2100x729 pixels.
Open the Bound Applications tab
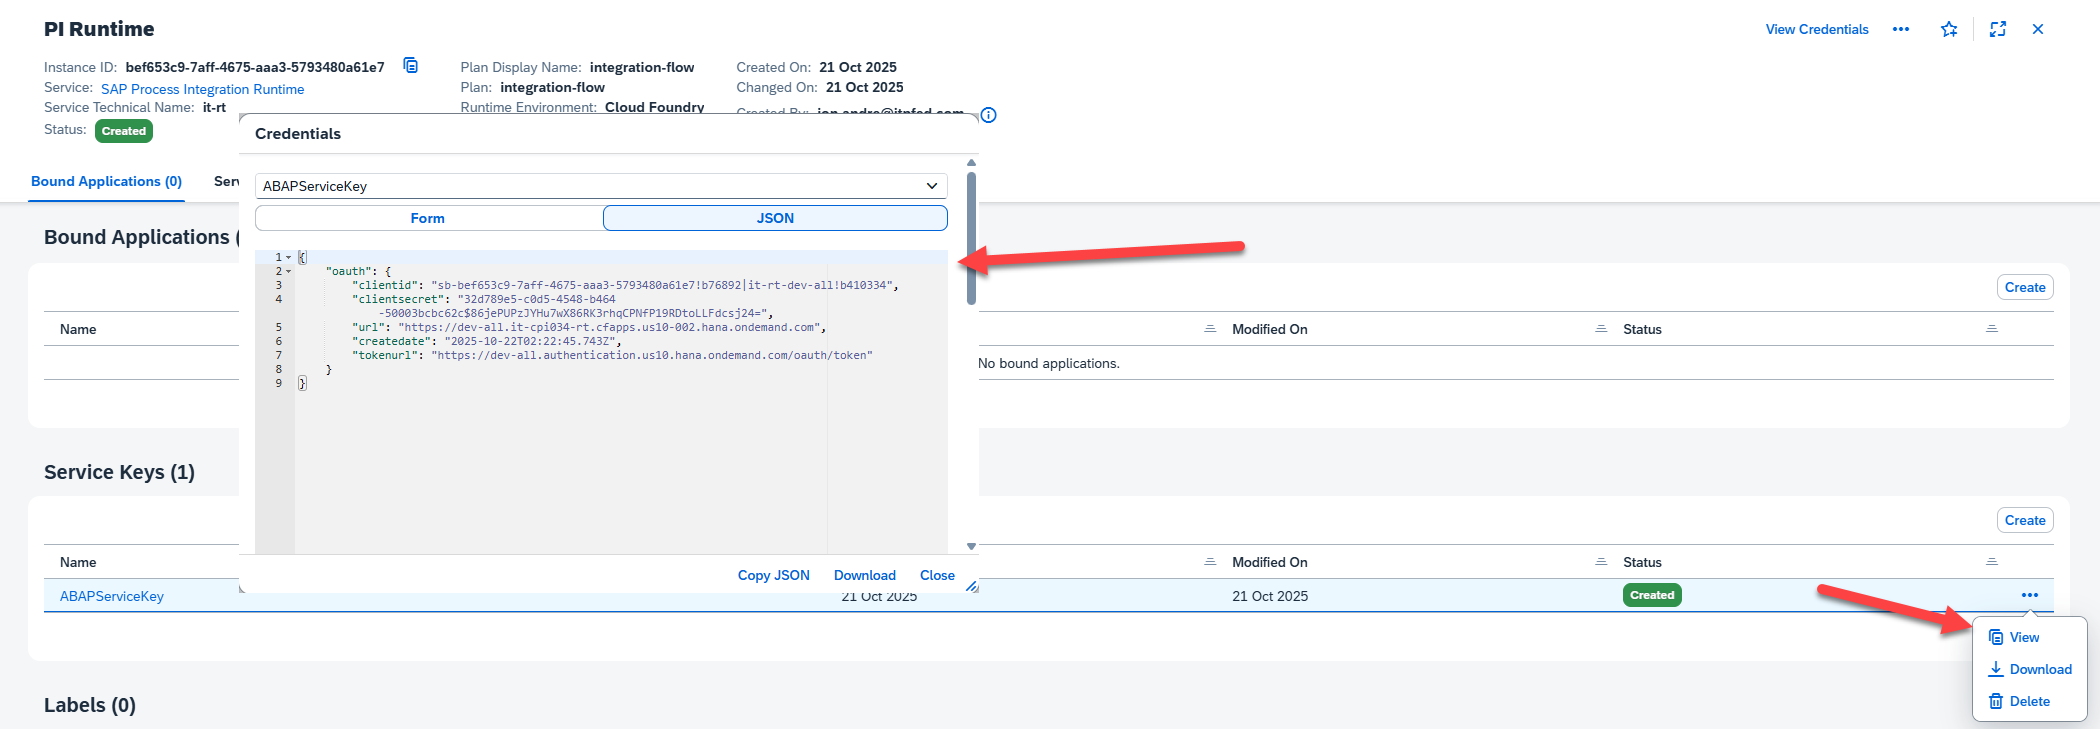[x=106, y=182]
